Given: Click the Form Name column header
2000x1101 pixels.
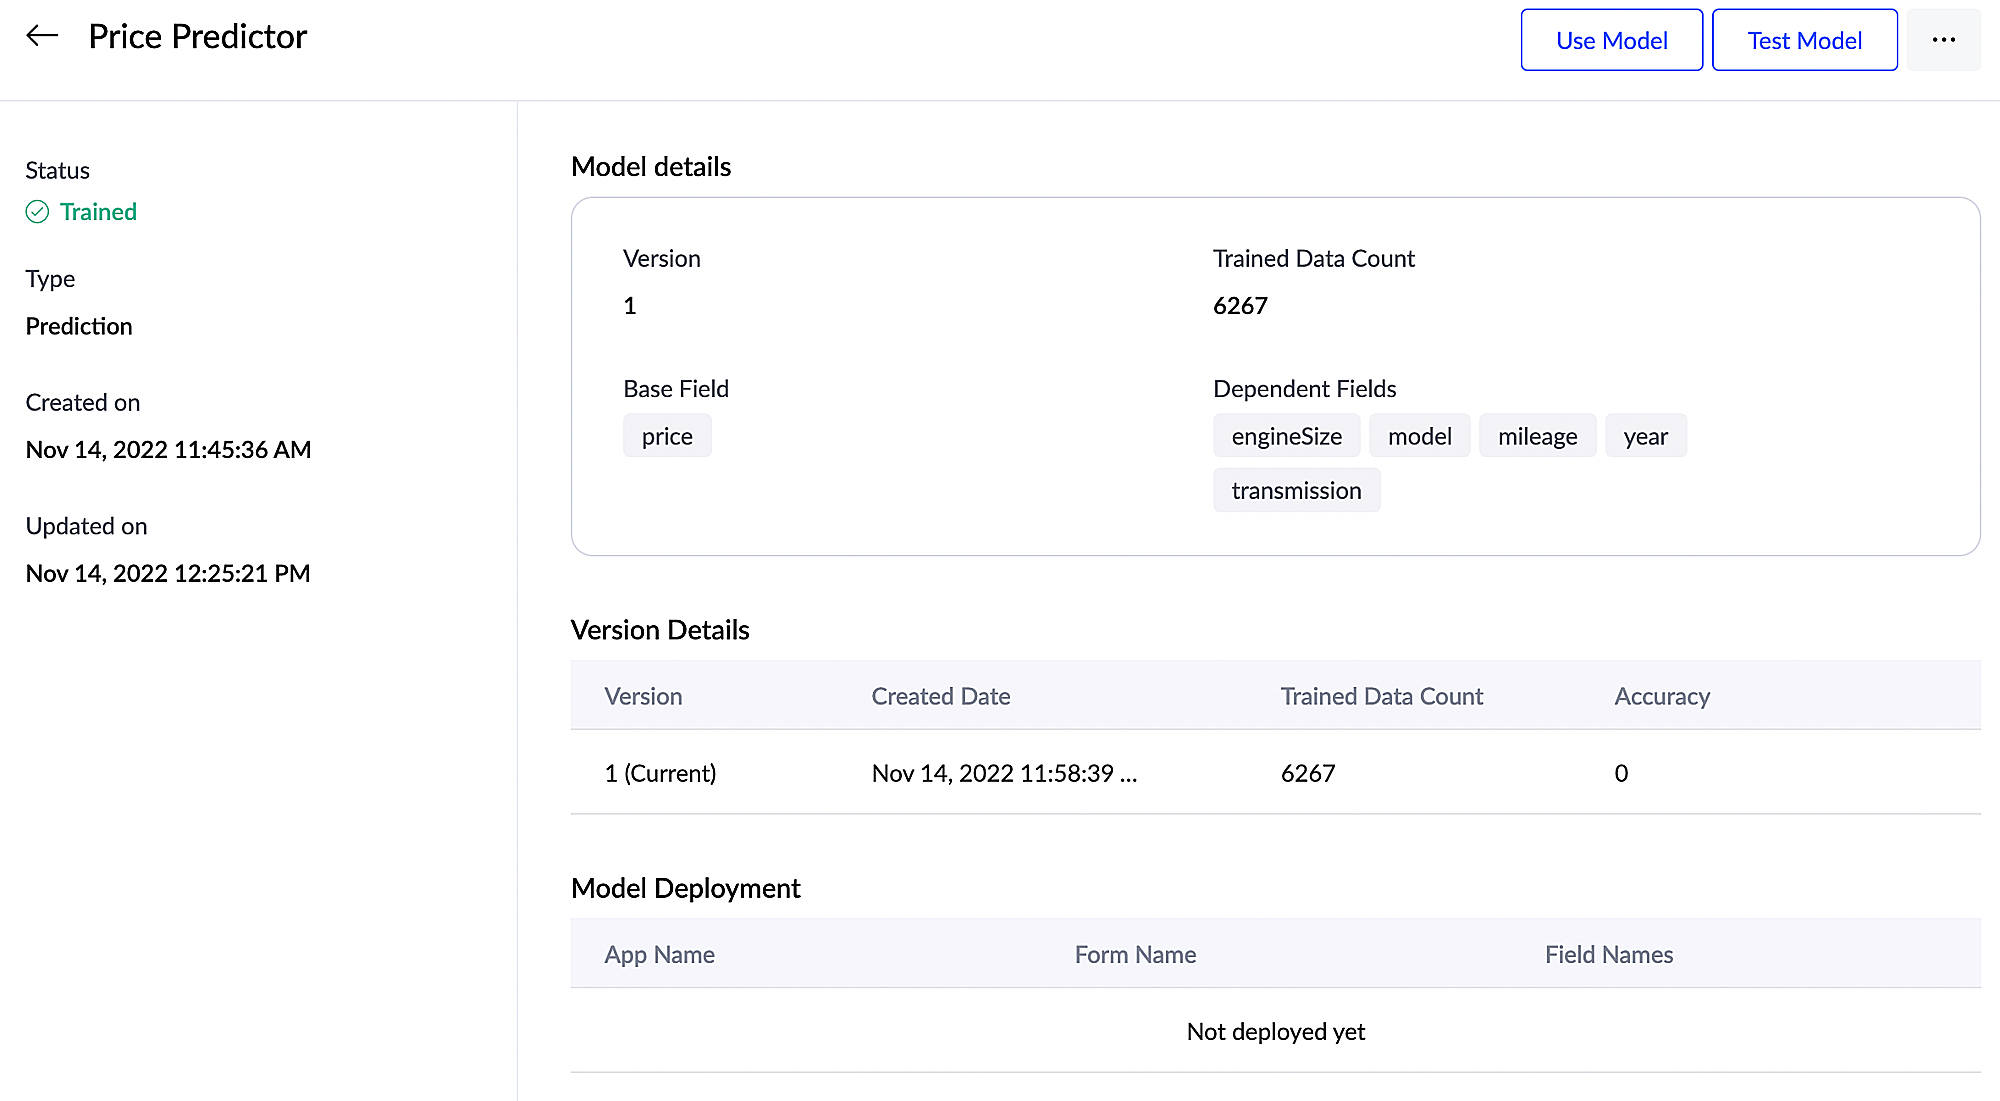Looking at the screenshot, I should [x=1135, y=955].
